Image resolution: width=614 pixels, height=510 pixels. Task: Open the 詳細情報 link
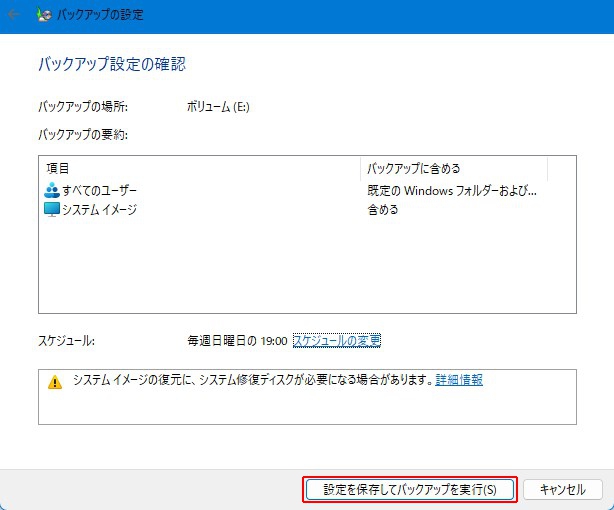pos(459,381)
